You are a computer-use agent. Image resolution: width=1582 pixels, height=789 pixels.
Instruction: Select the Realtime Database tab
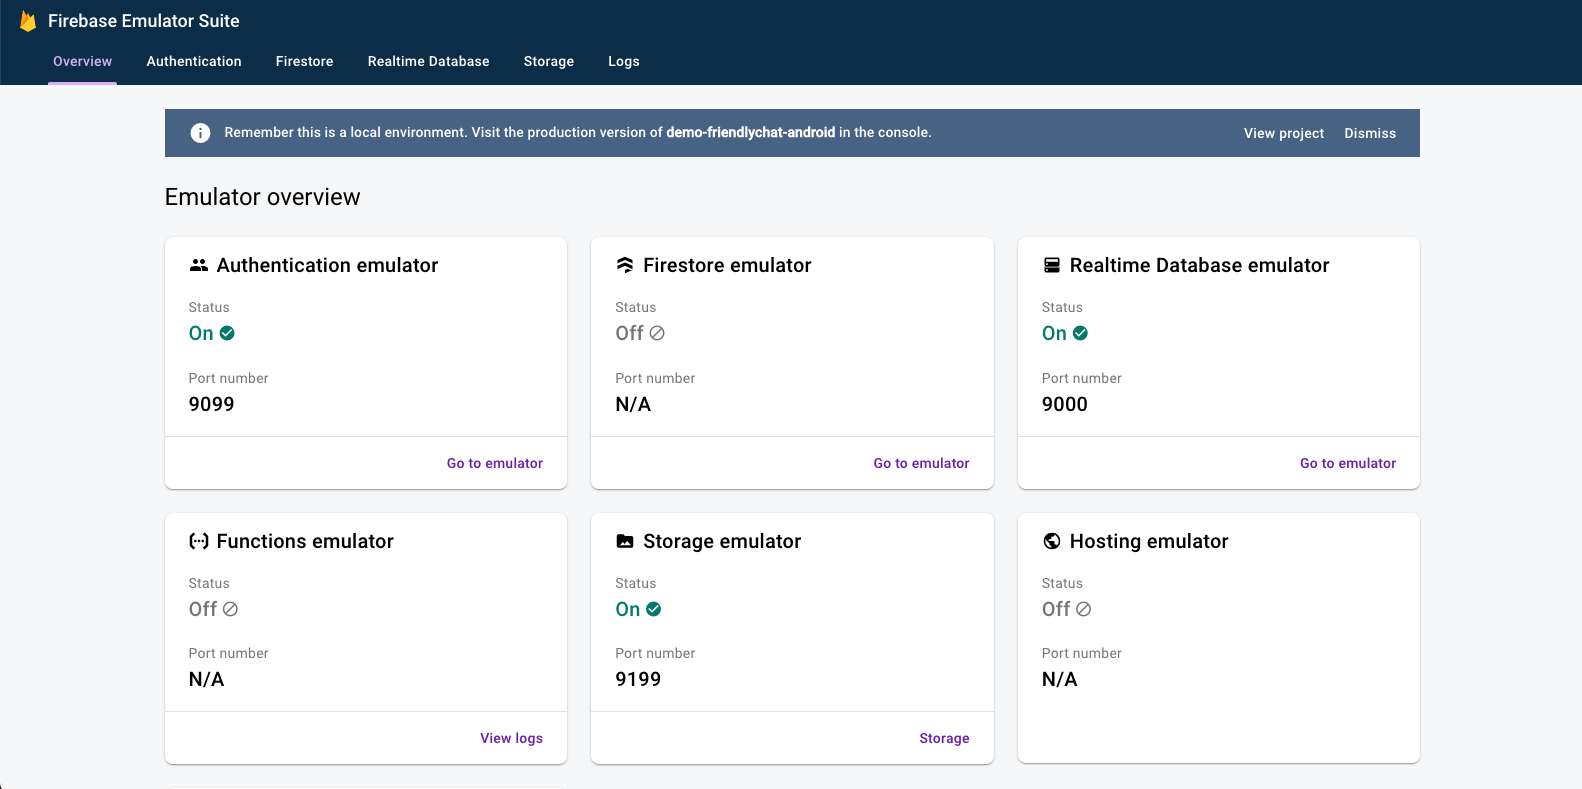(428, 61)
